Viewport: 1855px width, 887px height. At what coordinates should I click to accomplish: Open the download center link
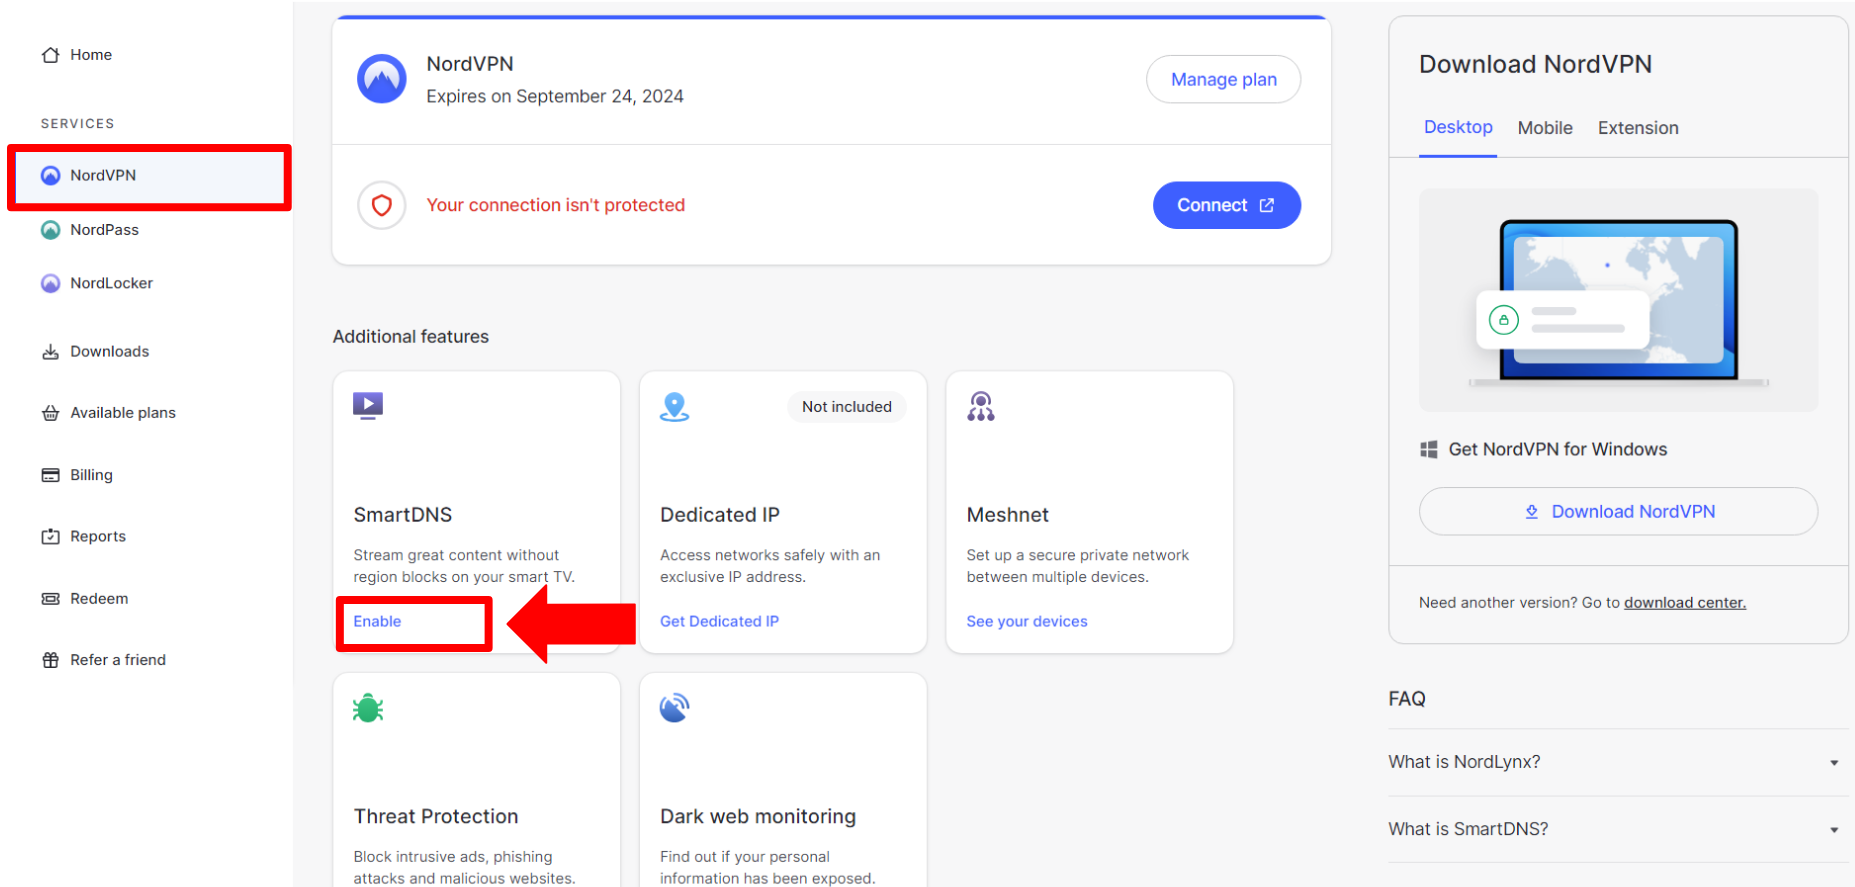(x=1685, y=603)
